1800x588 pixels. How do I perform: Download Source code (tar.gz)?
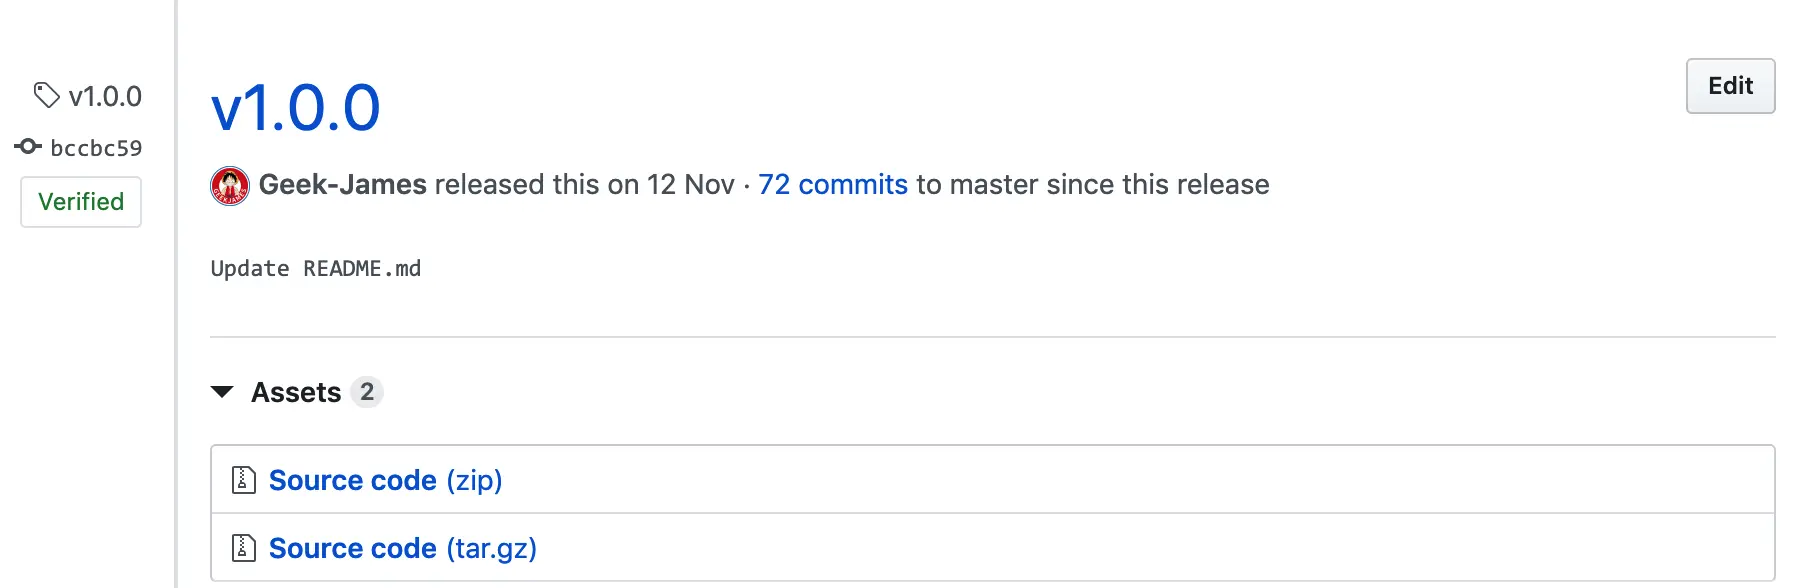[402, 548]
